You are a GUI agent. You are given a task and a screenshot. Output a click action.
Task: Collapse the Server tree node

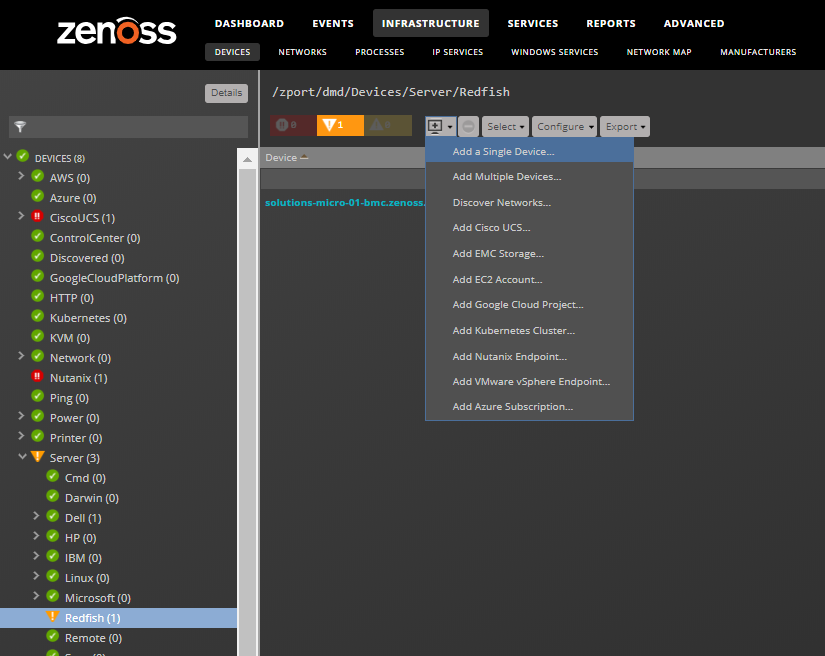pos(22,456)
